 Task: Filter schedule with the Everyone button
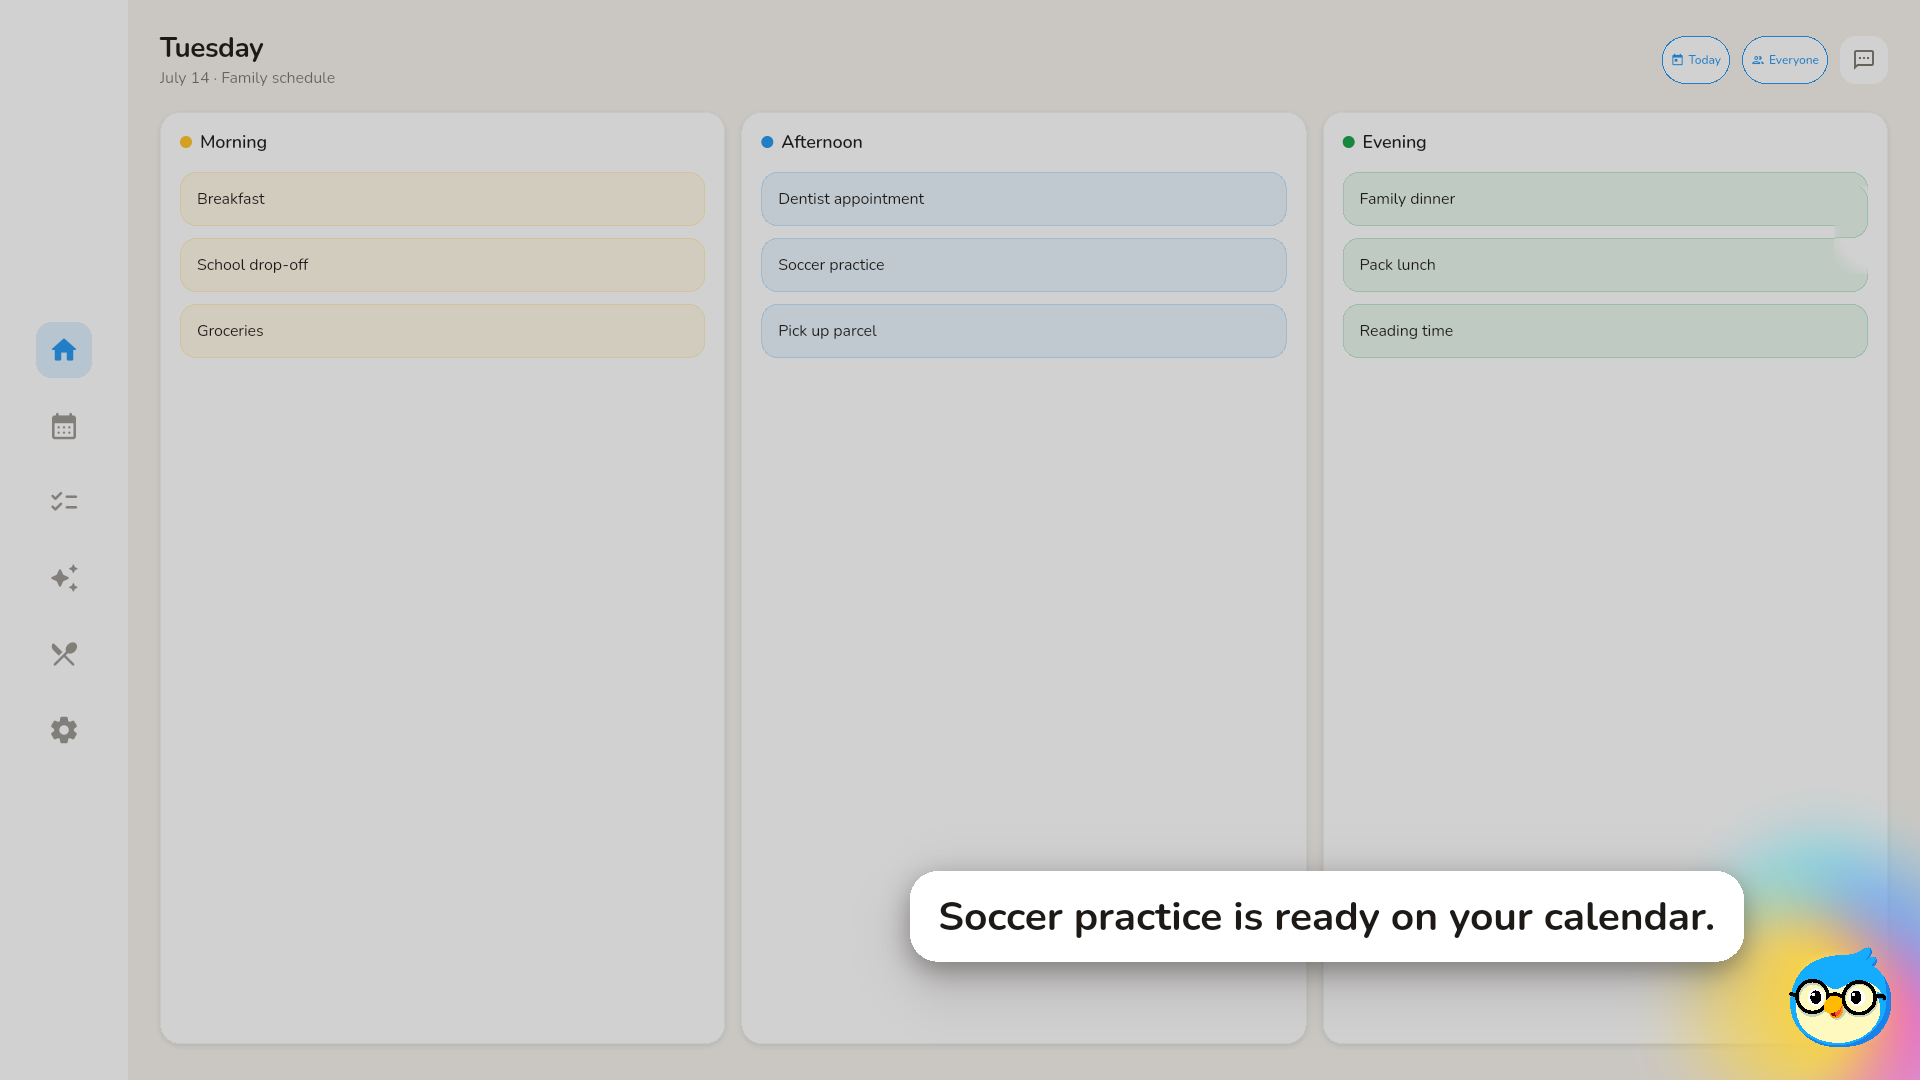pyautogui.click(x=1785, y=60)
